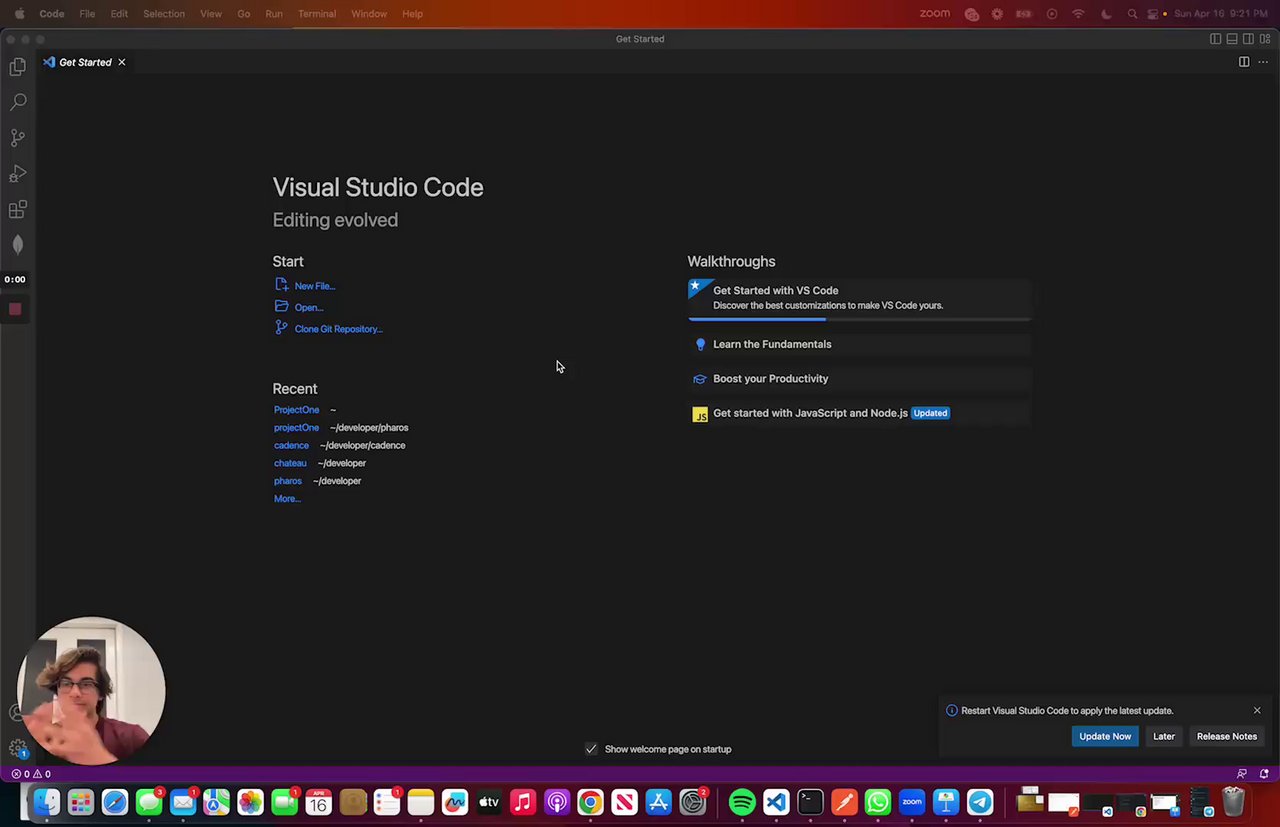Viewport: 1280px width, 827px height.
Task: Open the Go menu
Action: click(244, 14)
